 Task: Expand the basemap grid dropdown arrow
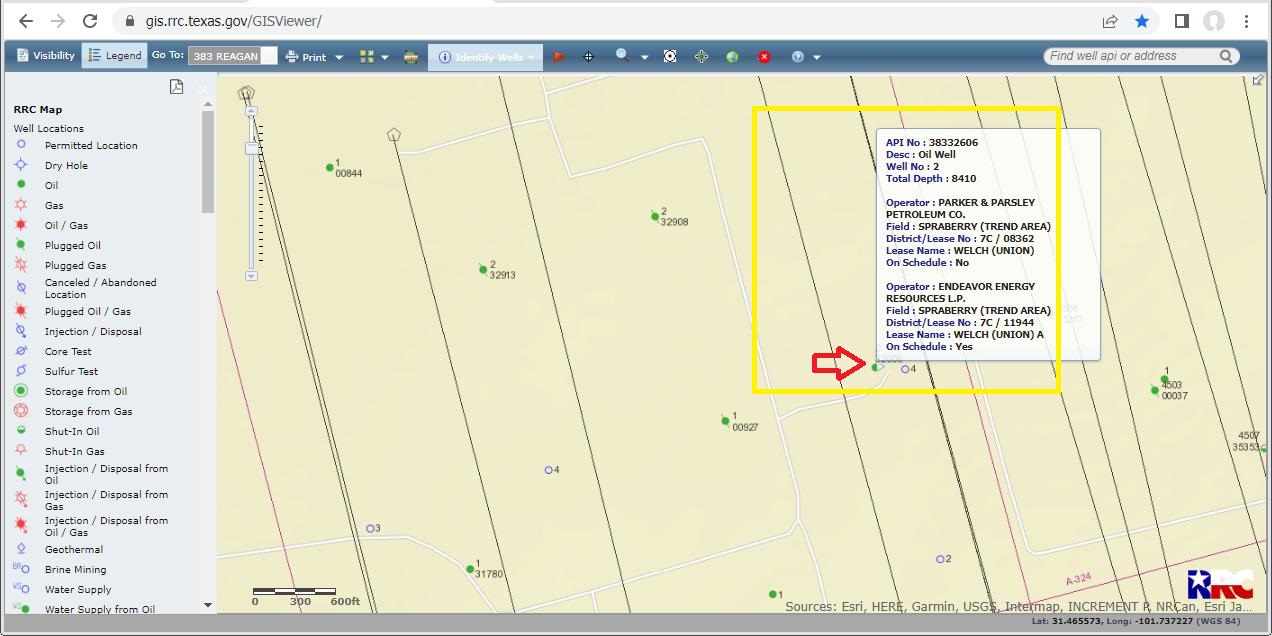coord(385,58)
